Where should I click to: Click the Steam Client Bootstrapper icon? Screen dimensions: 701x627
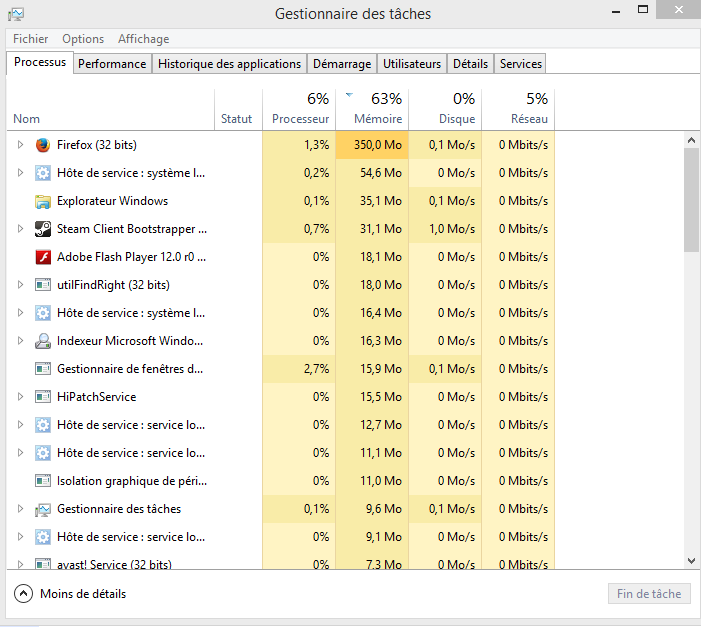[43, 229]
